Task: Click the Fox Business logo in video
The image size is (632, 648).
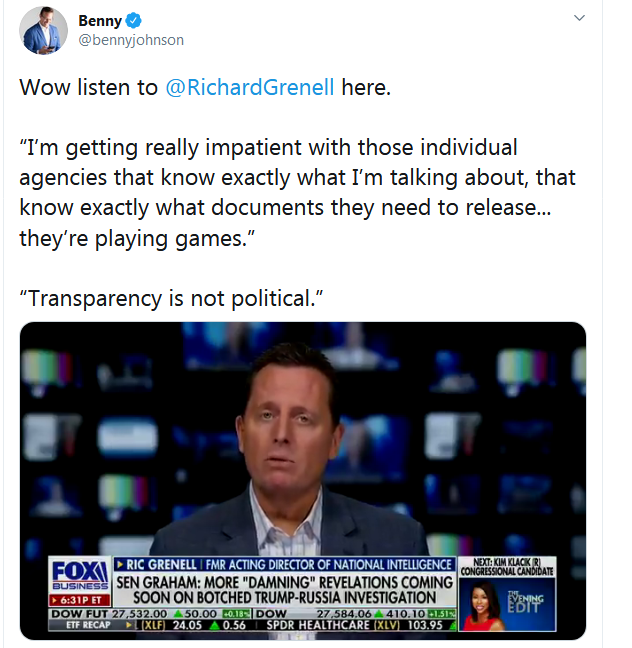Action: tap(80, 575)
